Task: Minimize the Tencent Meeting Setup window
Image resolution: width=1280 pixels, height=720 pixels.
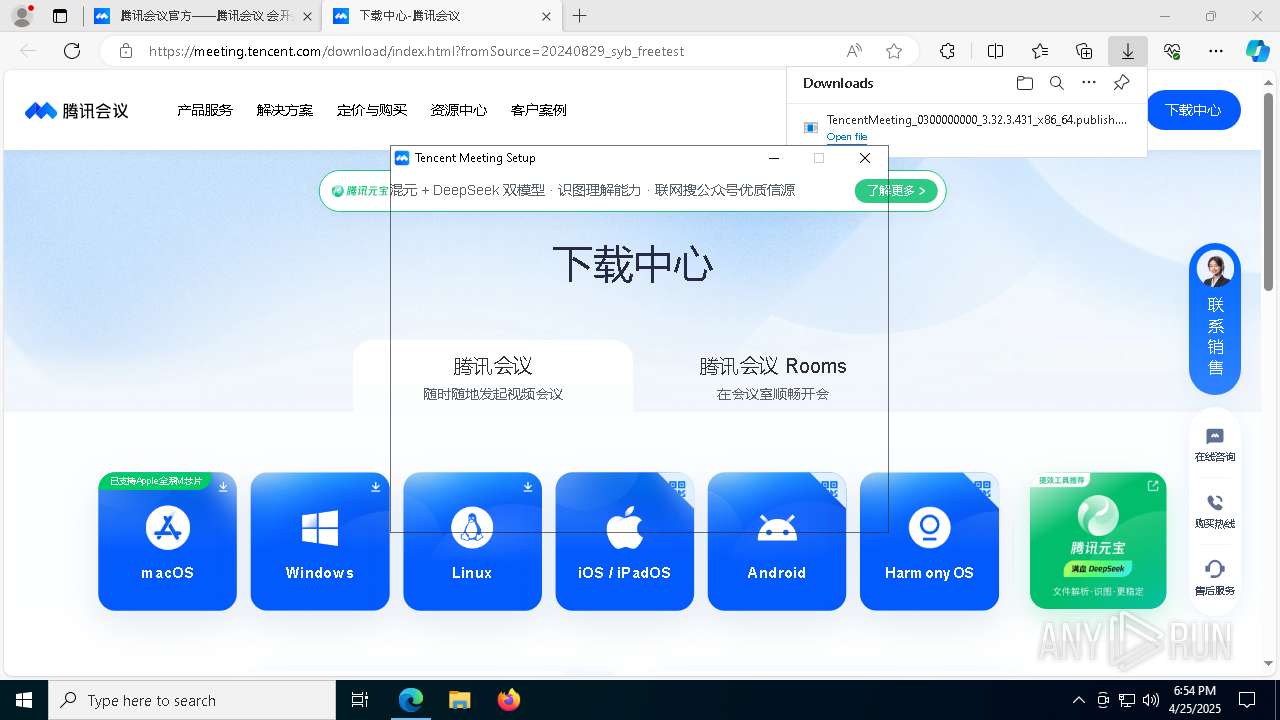Action: [x=773, y=158]
